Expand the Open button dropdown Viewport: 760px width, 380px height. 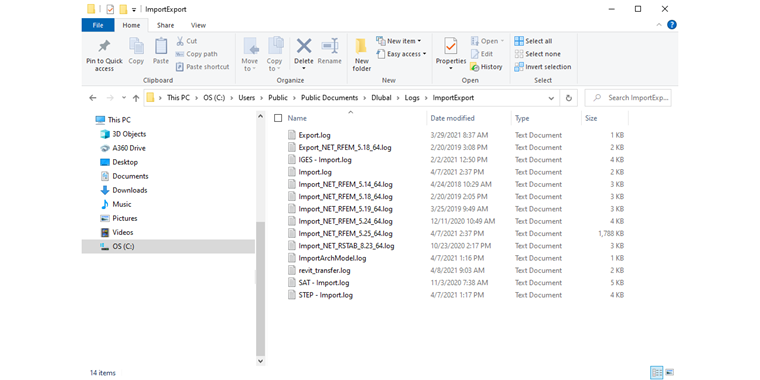point(502,41)
